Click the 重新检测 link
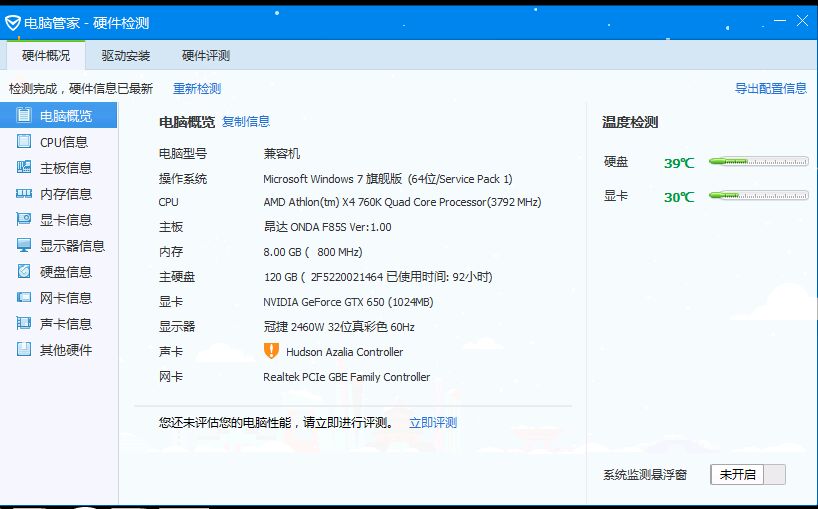This screenshot has height=509, width=818. (197, 89)
